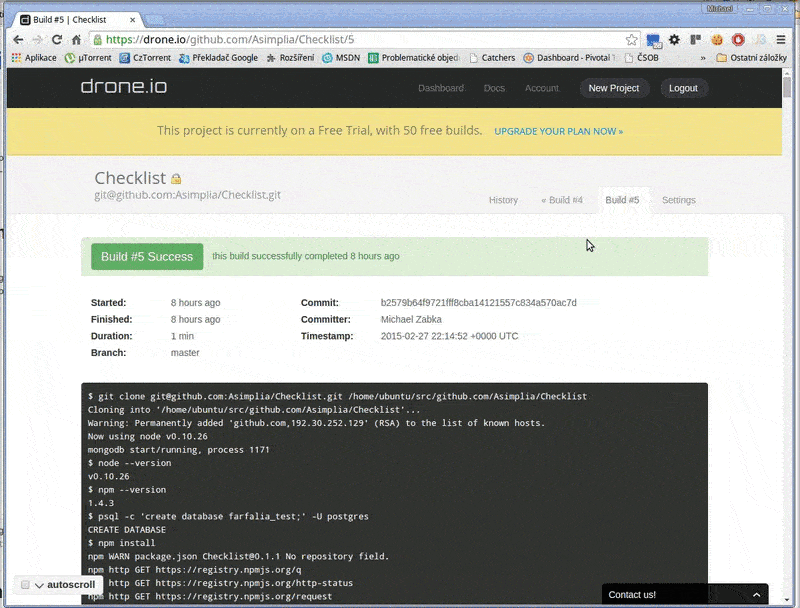Open Docs in top navigation

[x=494, y=88]
